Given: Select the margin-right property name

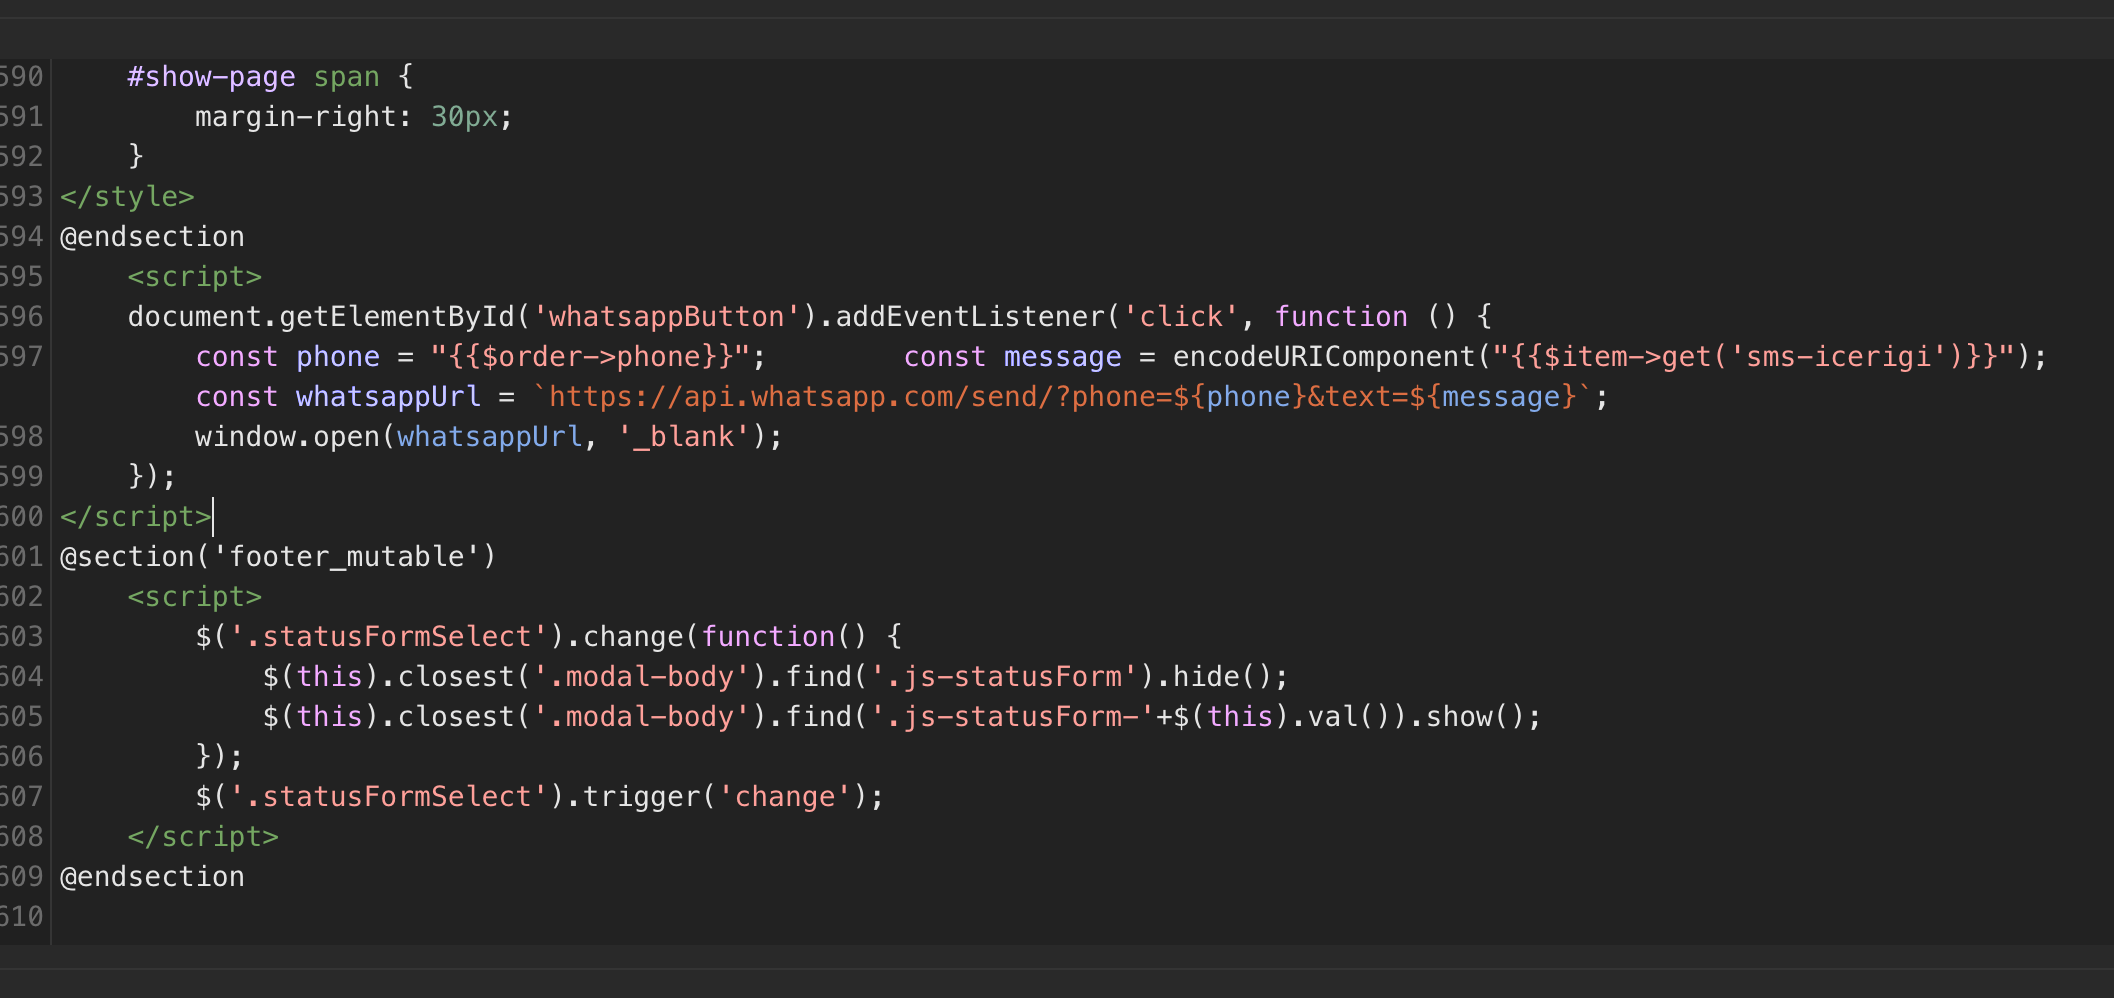Looking at the screenshot, I should [x=296, y=117].
